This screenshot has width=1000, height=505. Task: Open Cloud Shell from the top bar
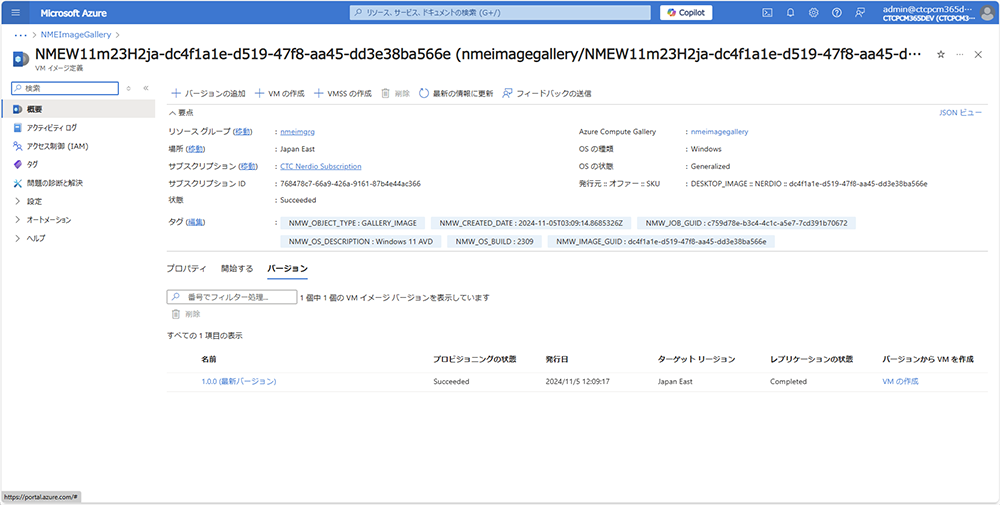tap(768, 13)
